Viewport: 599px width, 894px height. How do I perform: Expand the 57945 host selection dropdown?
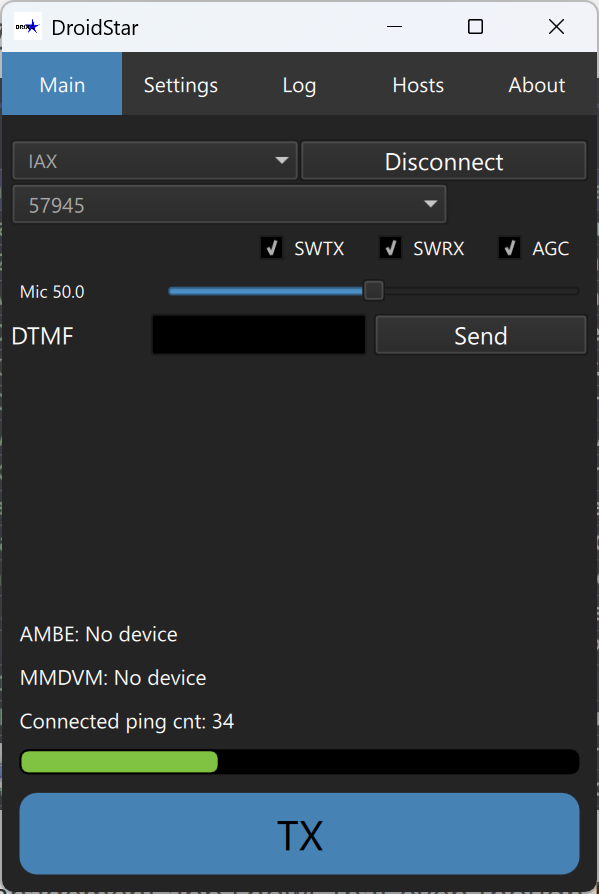(x=228, y=203)
